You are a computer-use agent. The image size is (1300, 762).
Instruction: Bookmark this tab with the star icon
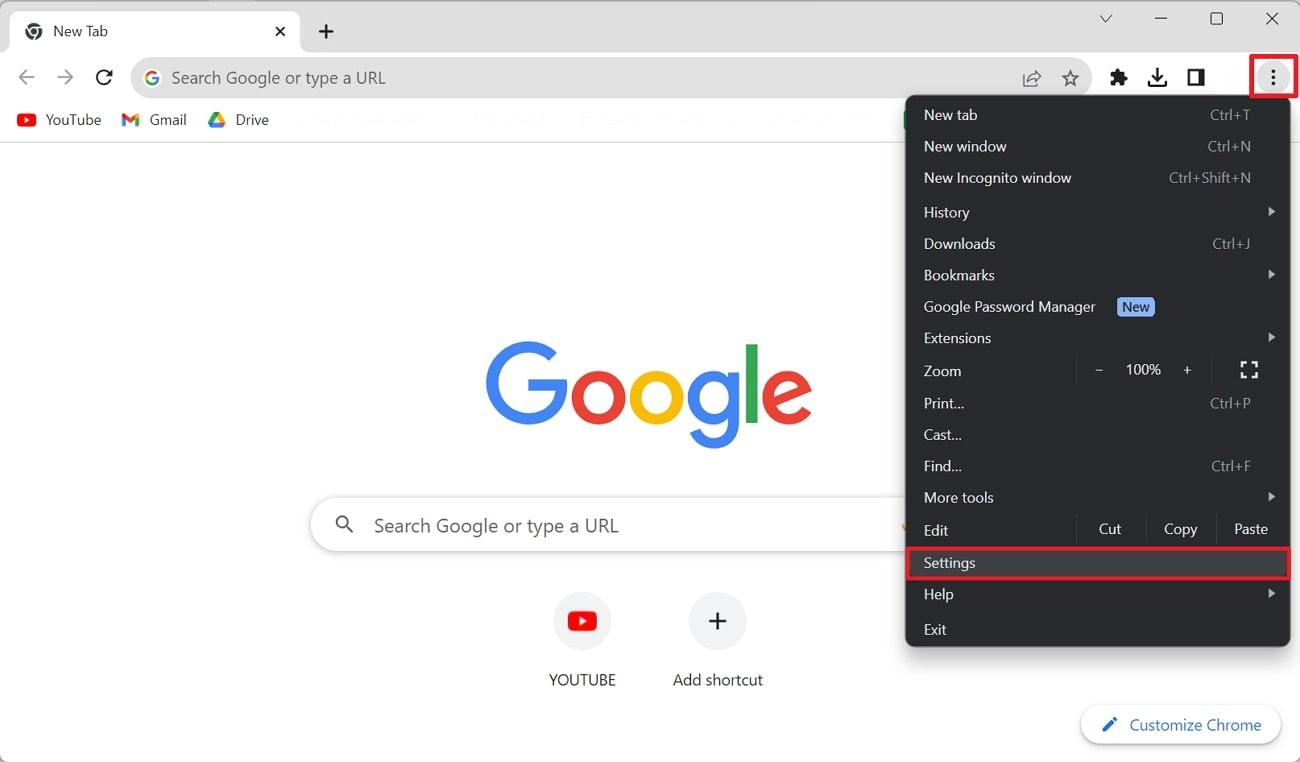[1070, 78]
